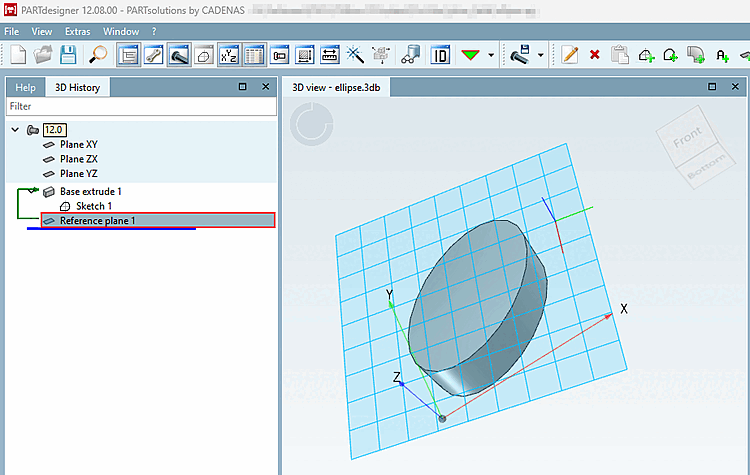The height and width of the screenshot is (475, 750).
Task: Toggle the XYZ coordinate axes button
Action: click(x=229, y=55)
